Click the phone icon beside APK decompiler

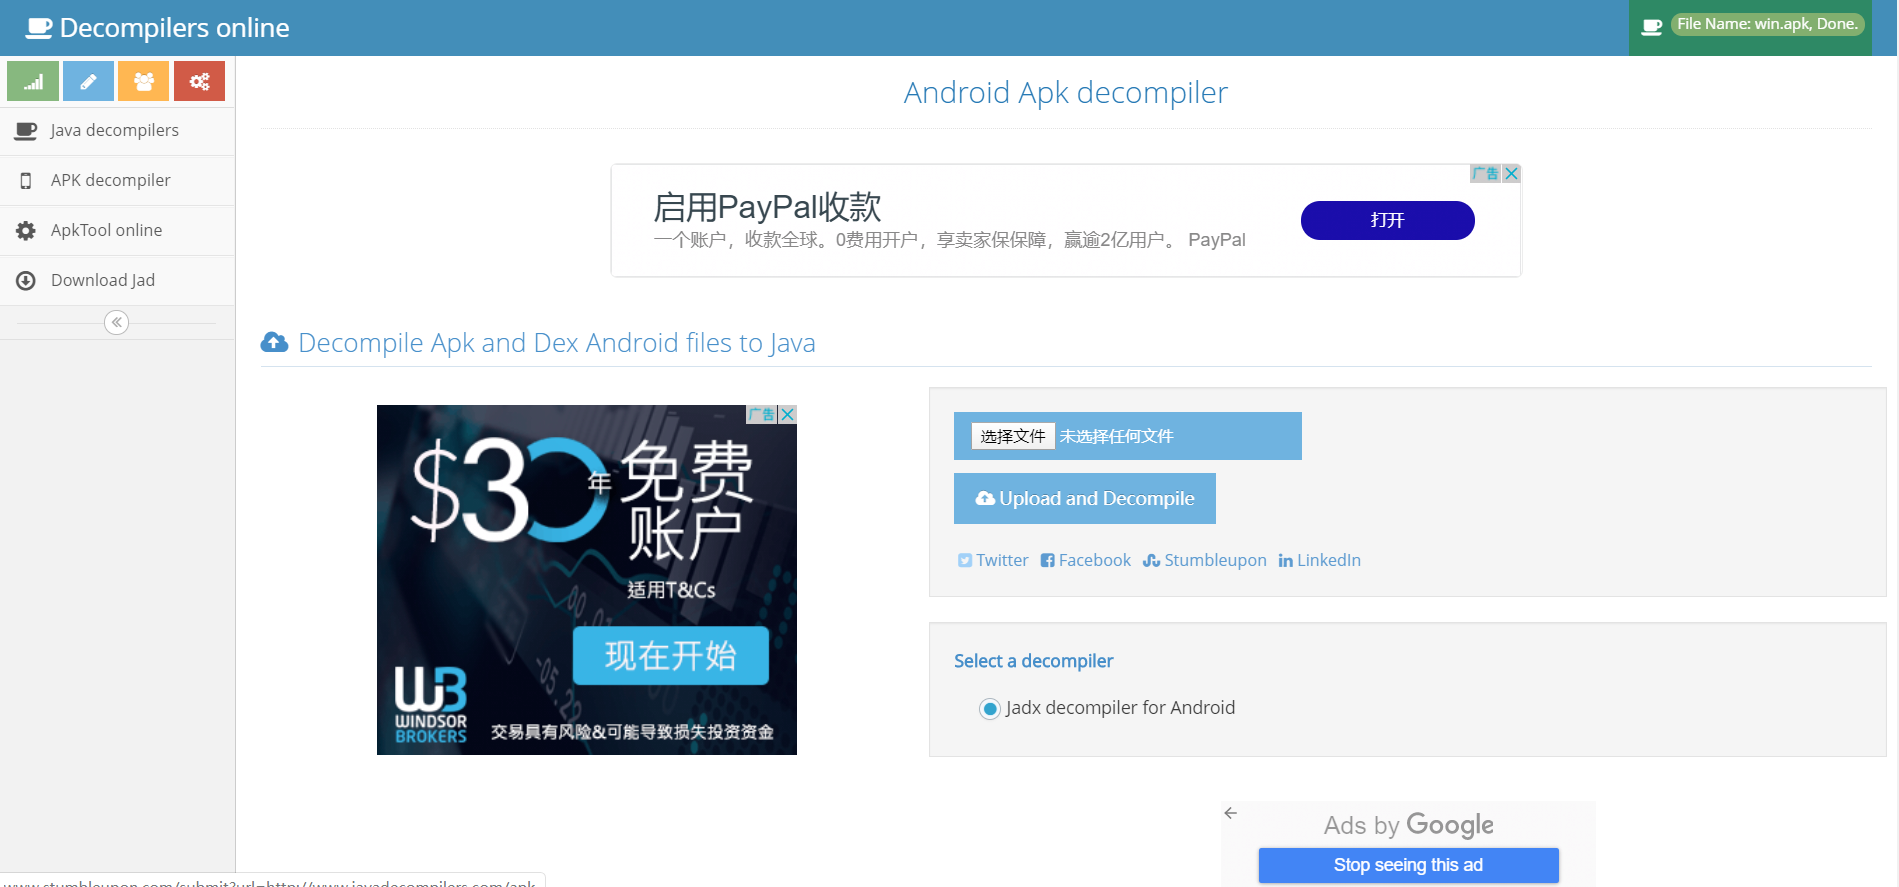(26, 181)
